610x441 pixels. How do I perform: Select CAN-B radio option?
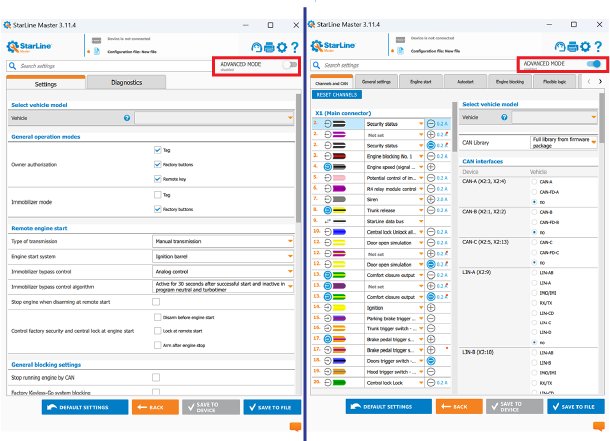[x=534, y=212]
